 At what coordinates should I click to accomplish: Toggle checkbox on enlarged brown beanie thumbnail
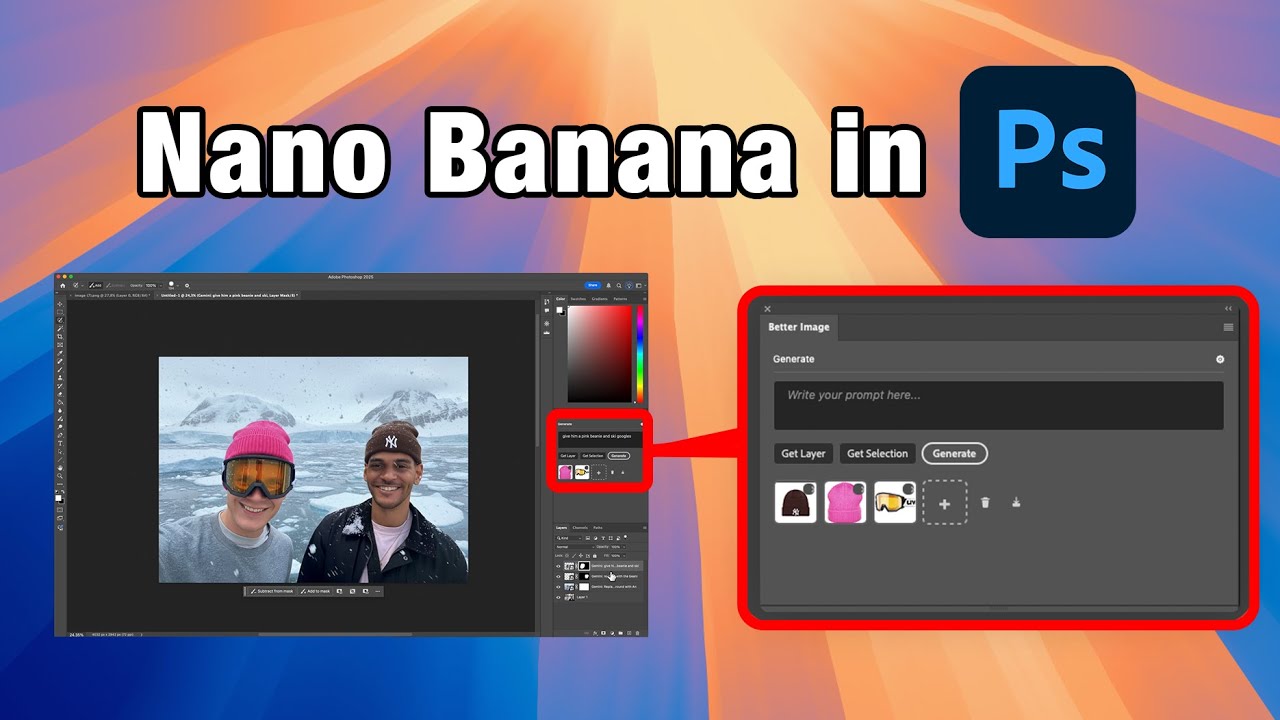point(809,489)
